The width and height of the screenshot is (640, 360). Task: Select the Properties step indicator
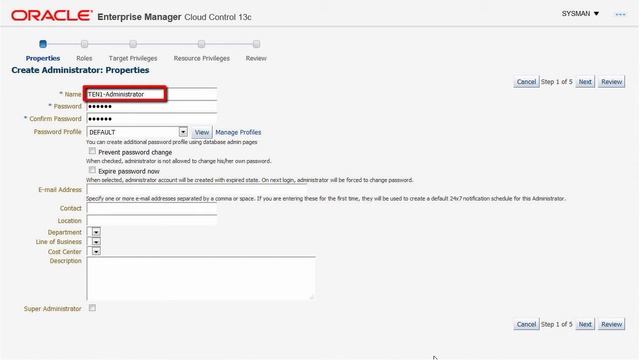(x=43, y=44)
